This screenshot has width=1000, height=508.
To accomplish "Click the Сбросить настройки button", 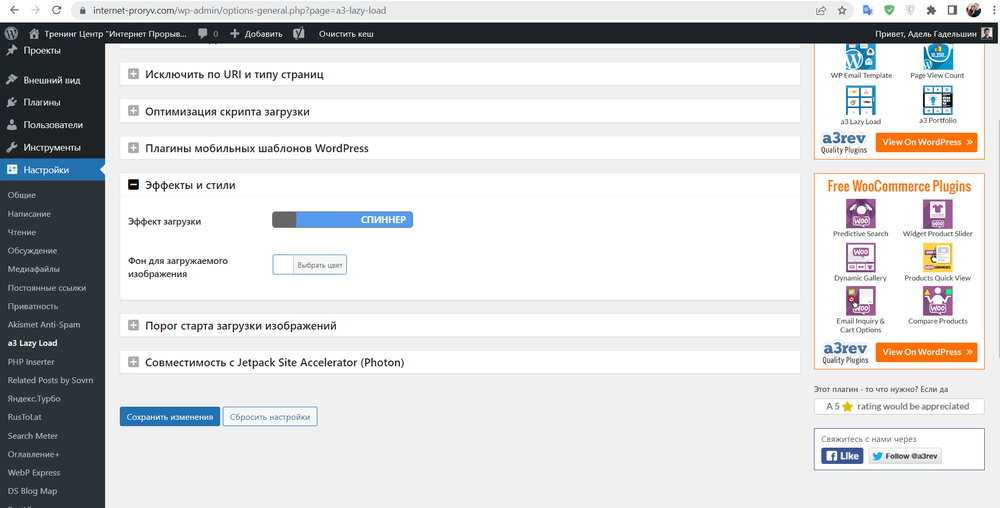I will pyautogui.click(x=269, y=417).
